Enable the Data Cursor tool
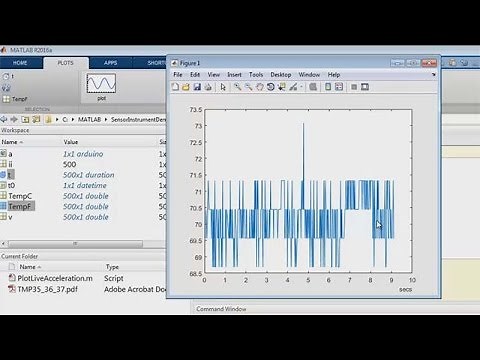 click(282, 87)
